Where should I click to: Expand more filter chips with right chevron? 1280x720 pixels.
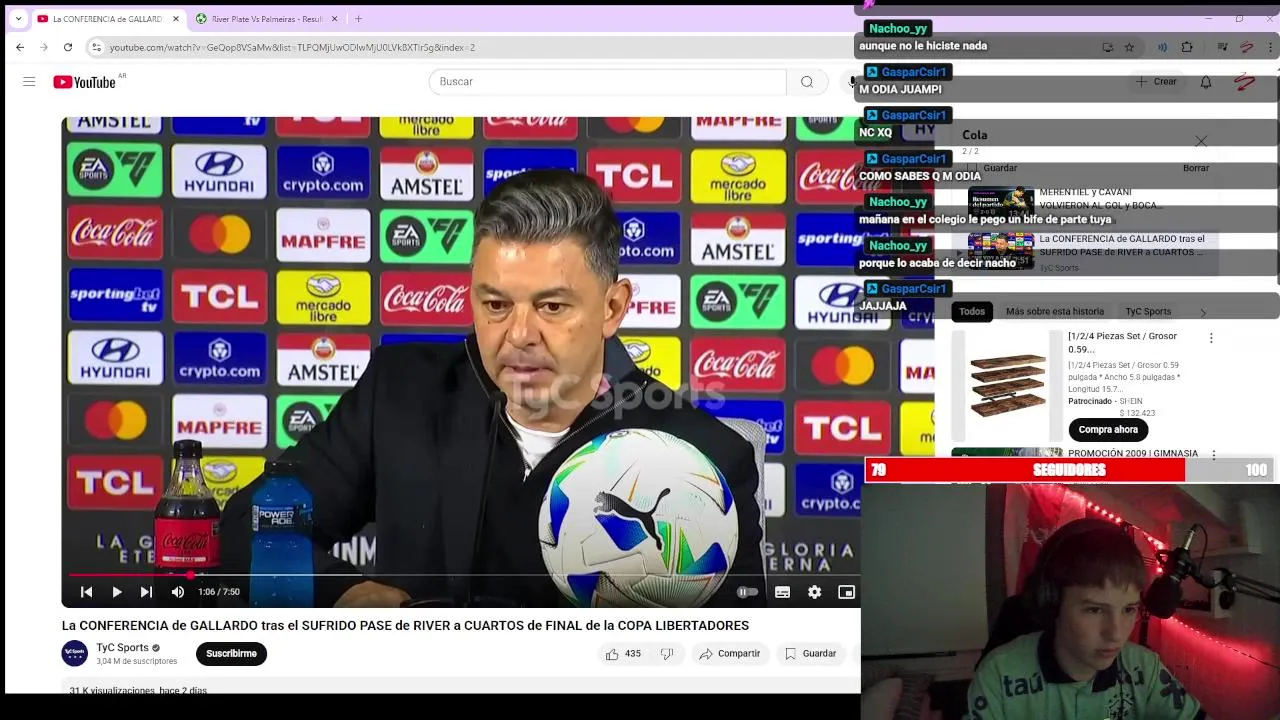[x=1203, y=312]
